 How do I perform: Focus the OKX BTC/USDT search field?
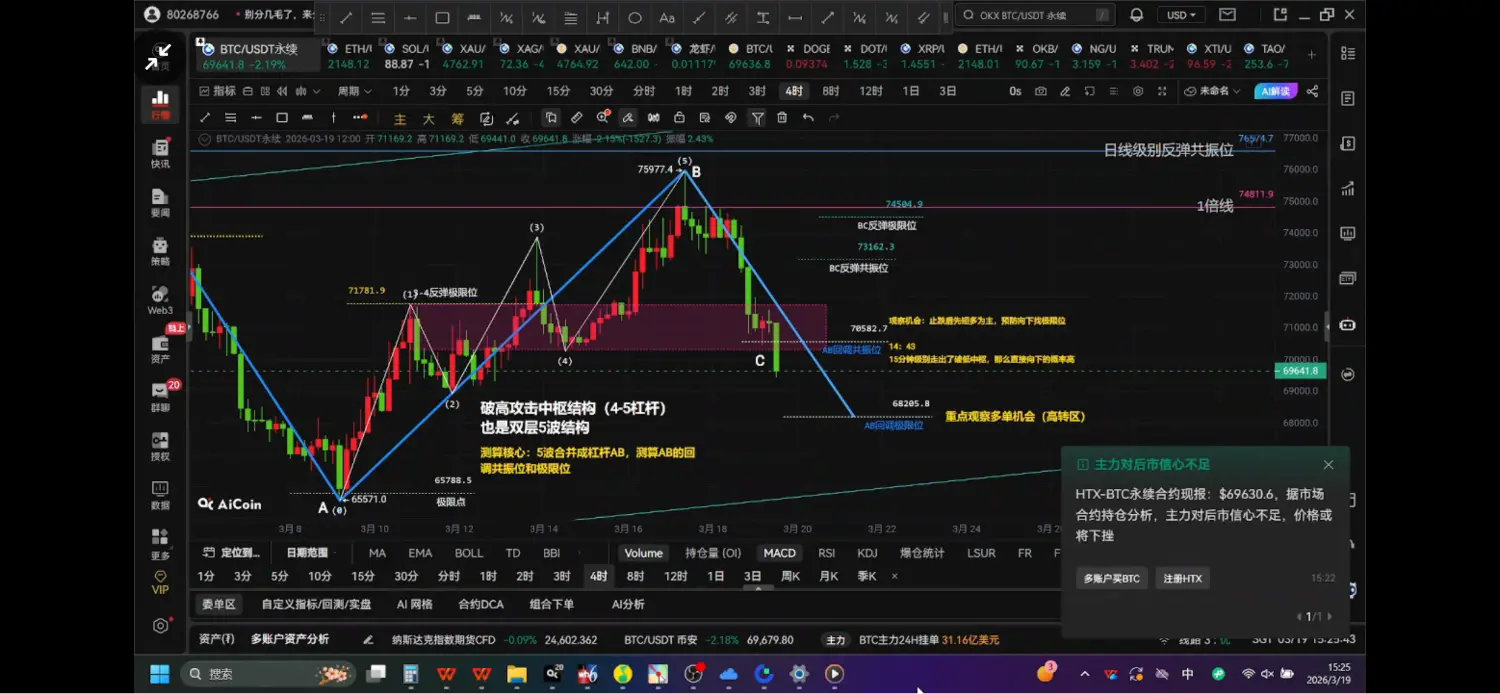1035,15
